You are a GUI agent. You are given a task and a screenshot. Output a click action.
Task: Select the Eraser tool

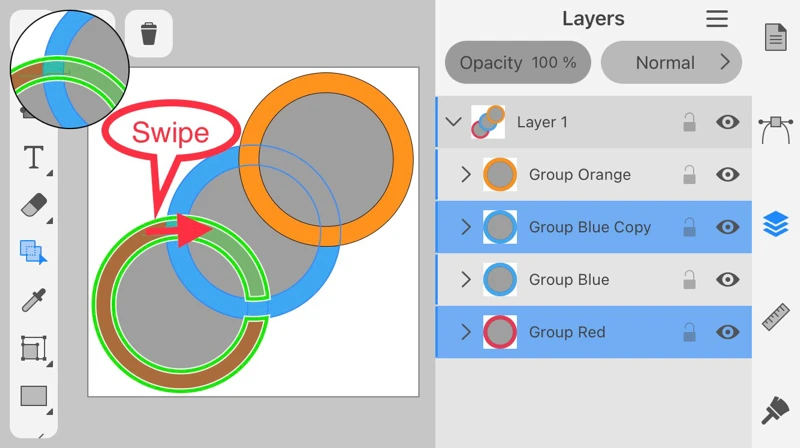pyautogui.click(x=34, y=204)
